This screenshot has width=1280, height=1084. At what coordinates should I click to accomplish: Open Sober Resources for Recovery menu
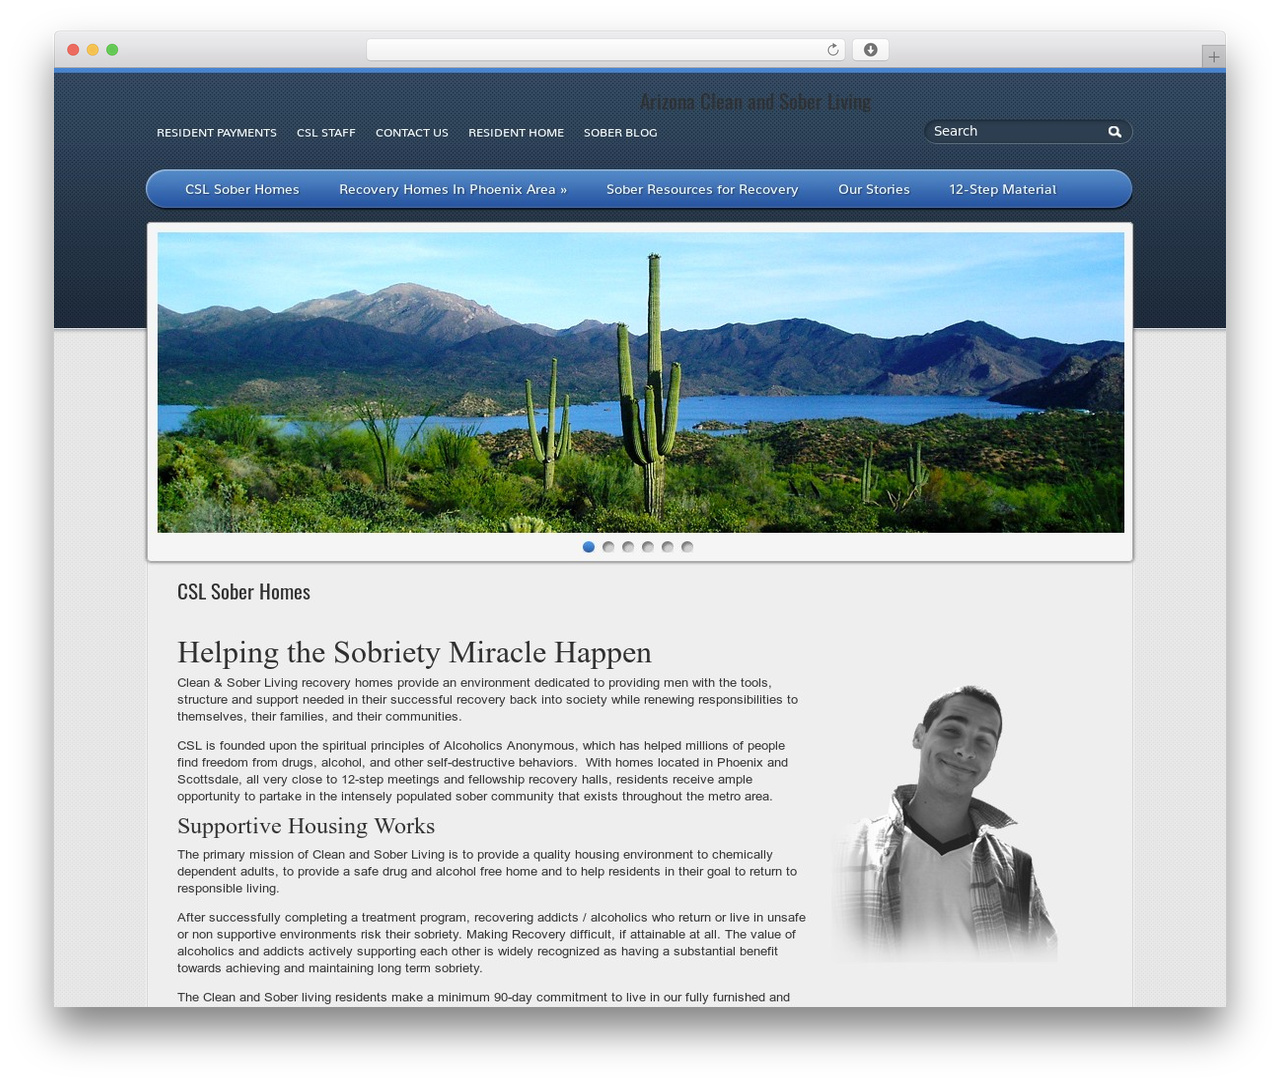point(702,189)
